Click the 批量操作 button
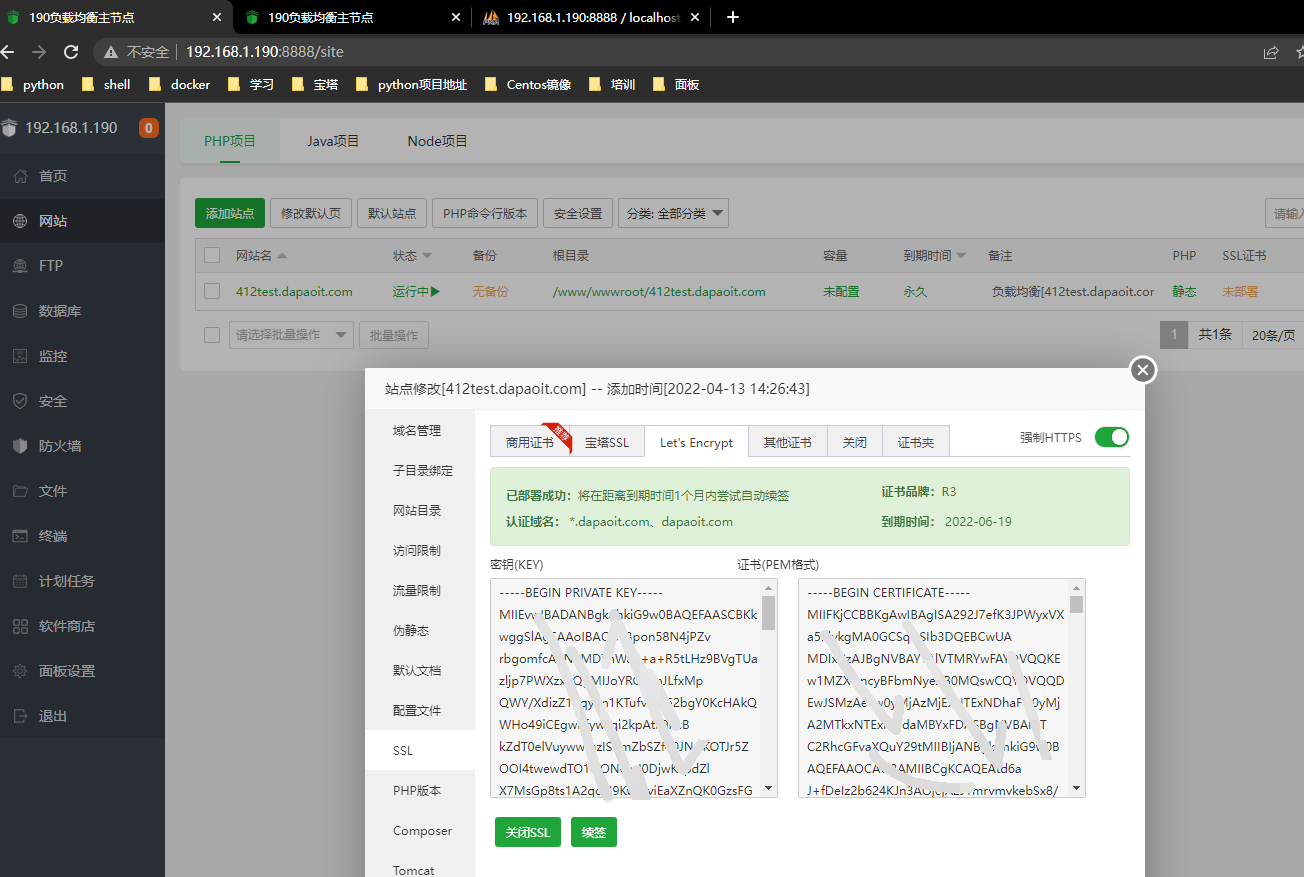This screenshot has width=1304, height=877. click(x=394, y=335)
